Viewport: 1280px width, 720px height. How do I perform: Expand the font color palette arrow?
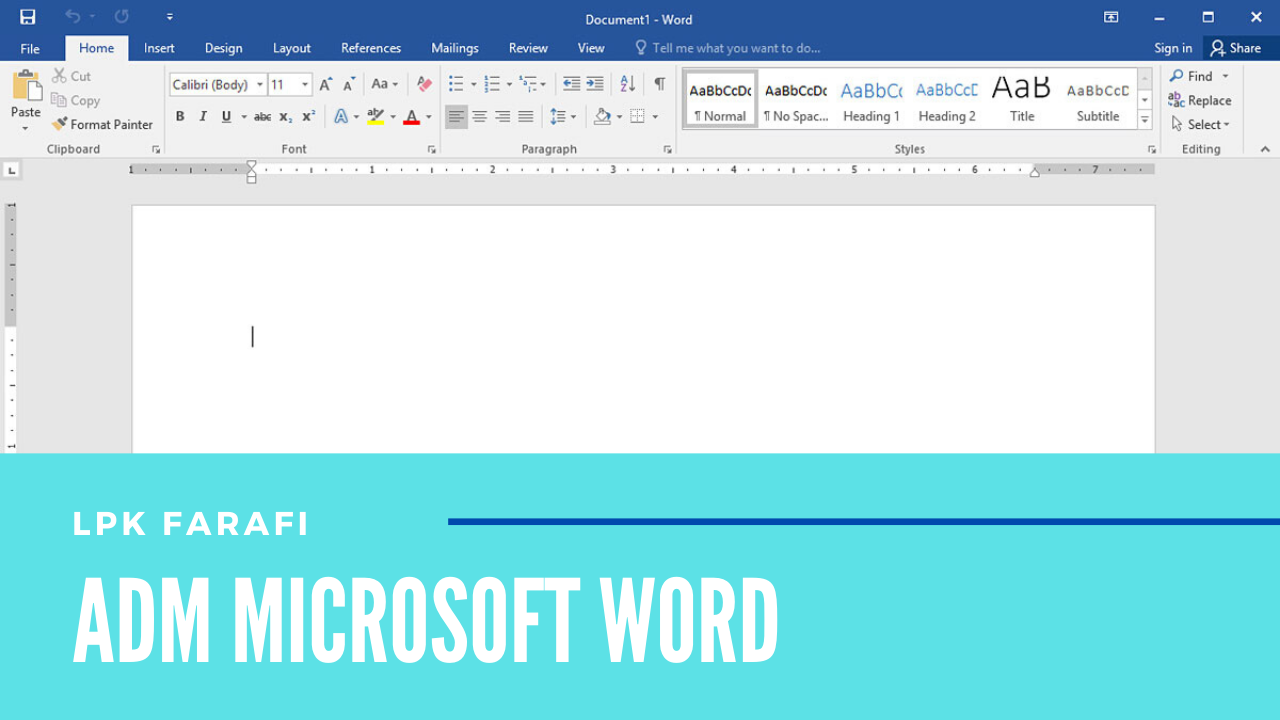tap(428, 117)
